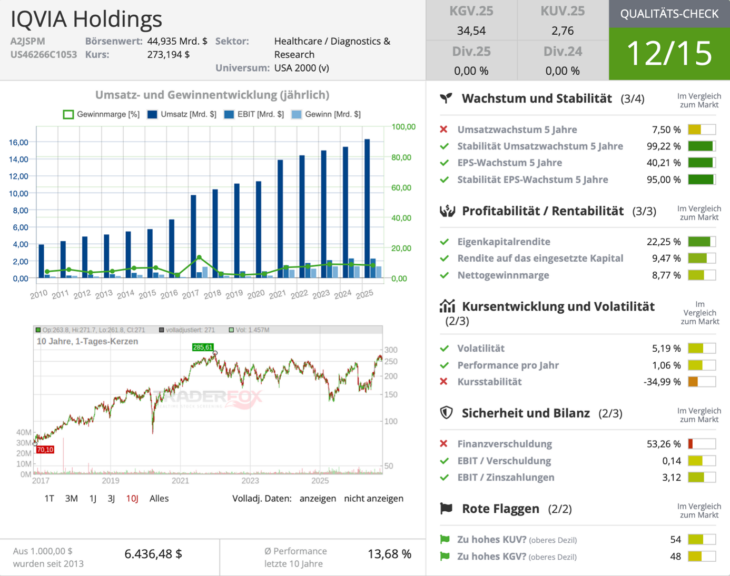Click the 12/15 quality score box

click(x=669, y=54)
